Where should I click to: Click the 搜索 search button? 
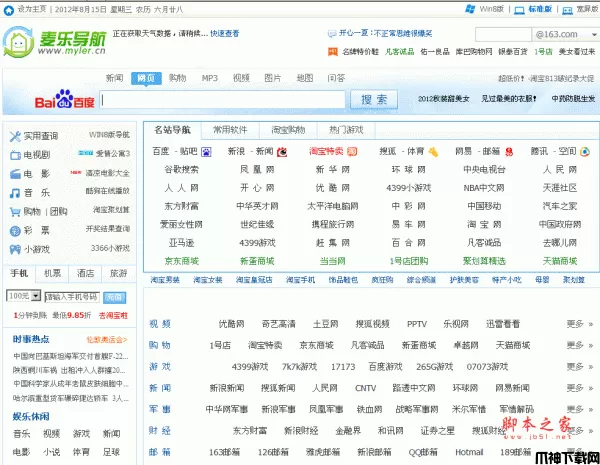click(374, 100)
